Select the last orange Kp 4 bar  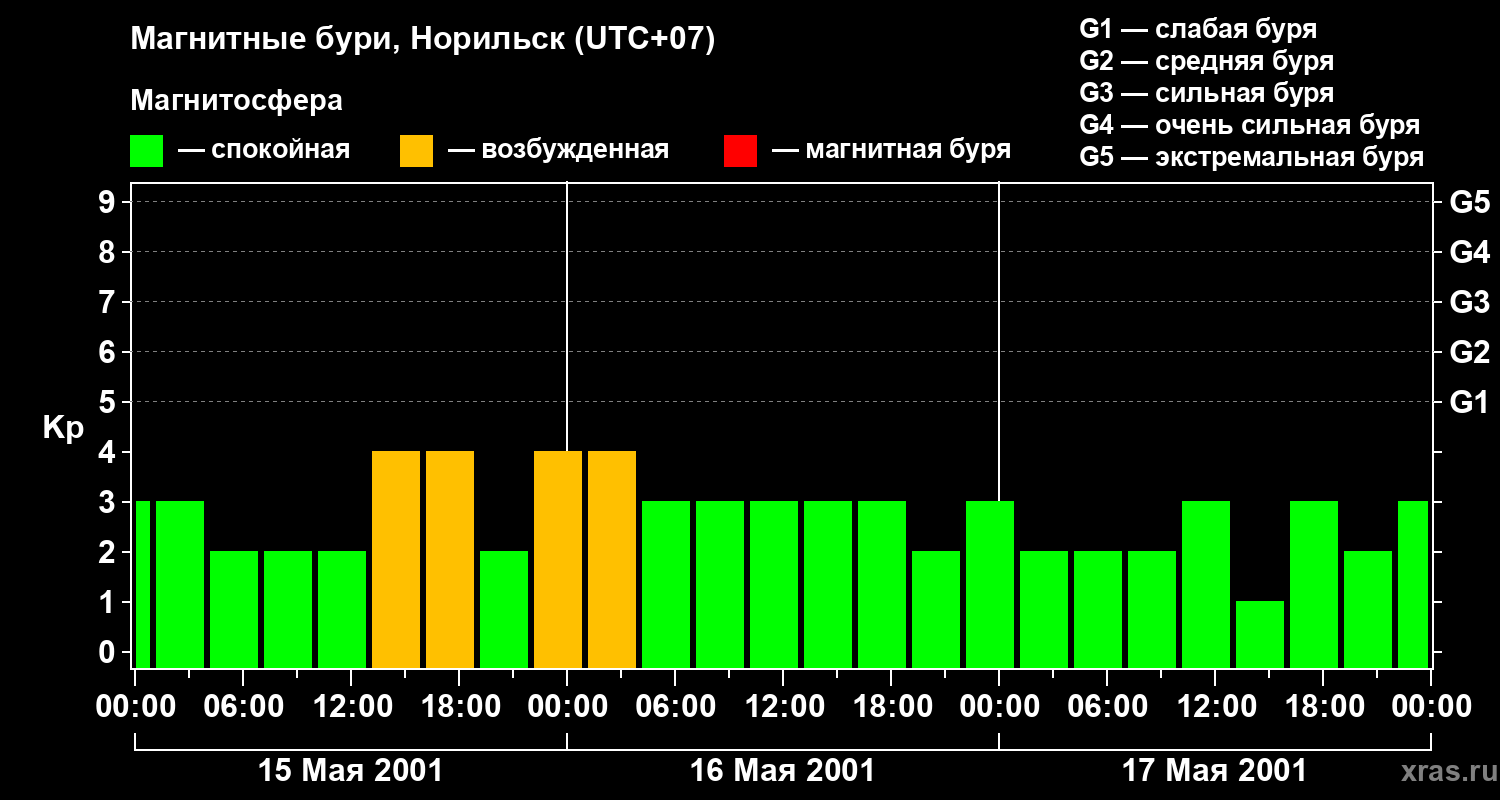coord(612,559)
